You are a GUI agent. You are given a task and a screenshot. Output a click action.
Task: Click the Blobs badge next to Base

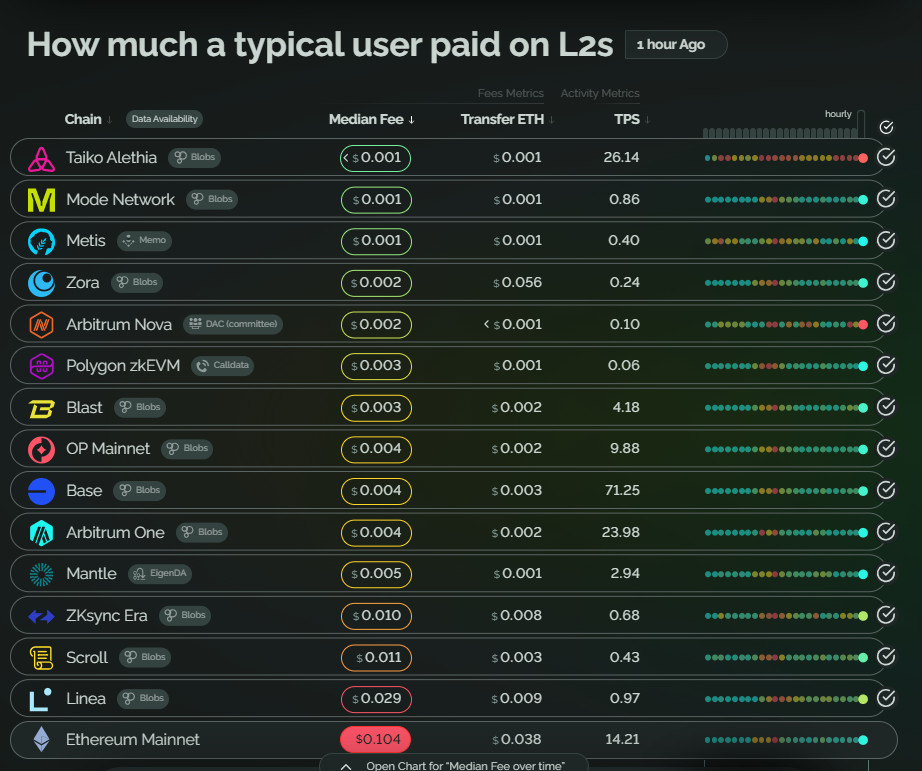(139, 490)
